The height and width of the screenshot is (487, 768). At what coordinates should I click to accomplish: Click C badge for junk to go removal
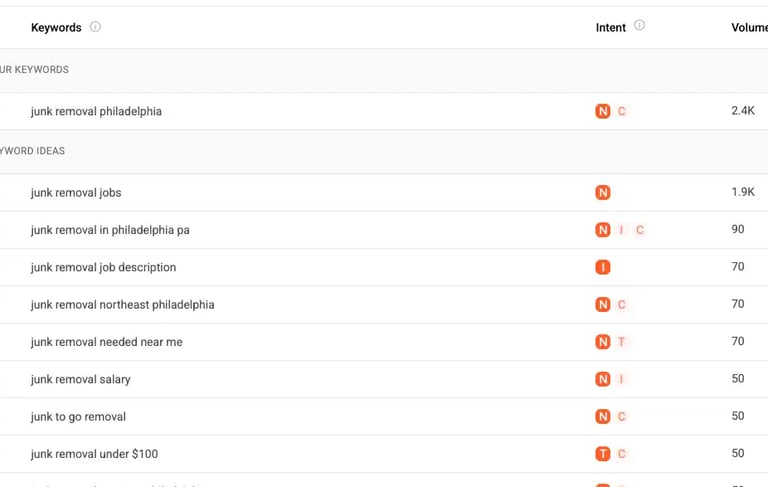click(x=622, y=416)
